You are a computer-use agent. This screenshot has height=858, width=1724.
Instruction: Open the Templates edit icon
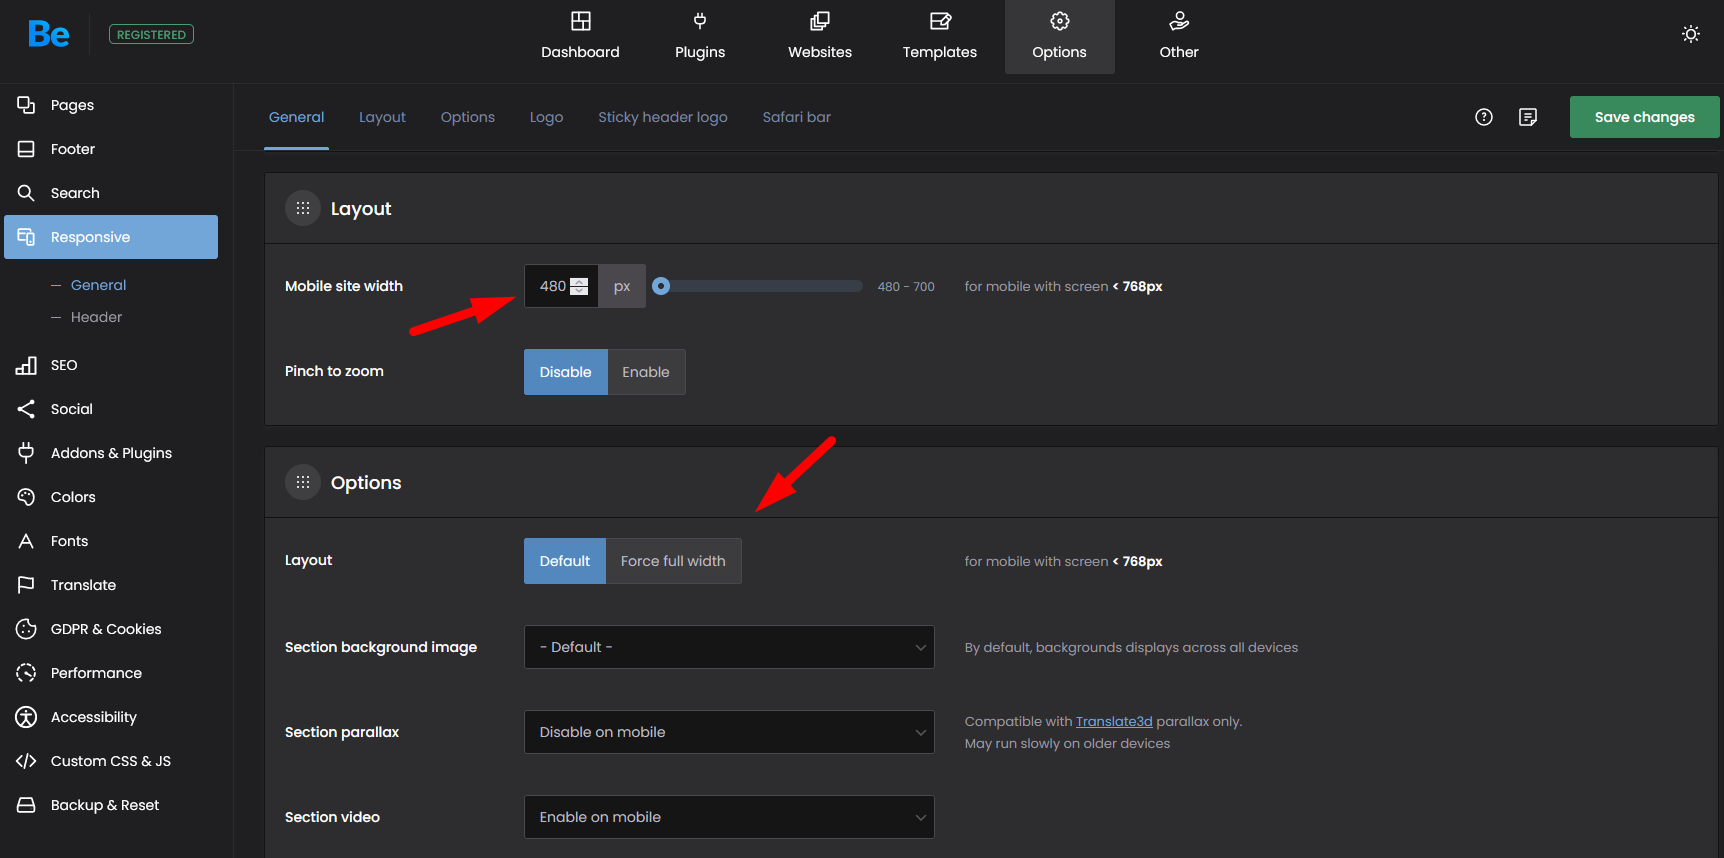(x=940, y=21)
